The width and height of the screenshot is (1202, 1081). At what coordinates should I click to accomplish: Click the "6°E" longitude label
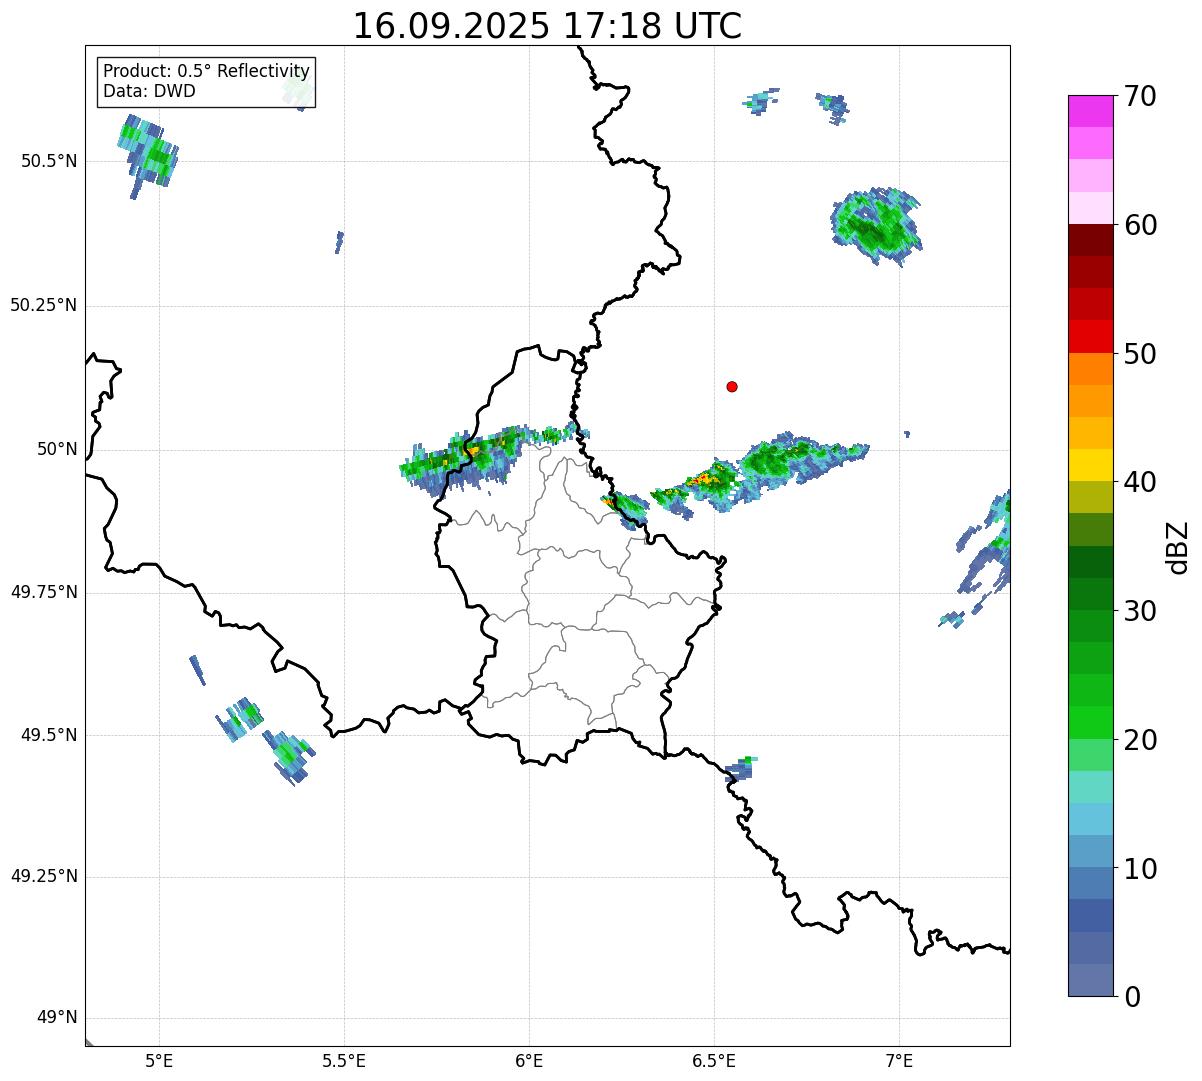click(529, 1061)
